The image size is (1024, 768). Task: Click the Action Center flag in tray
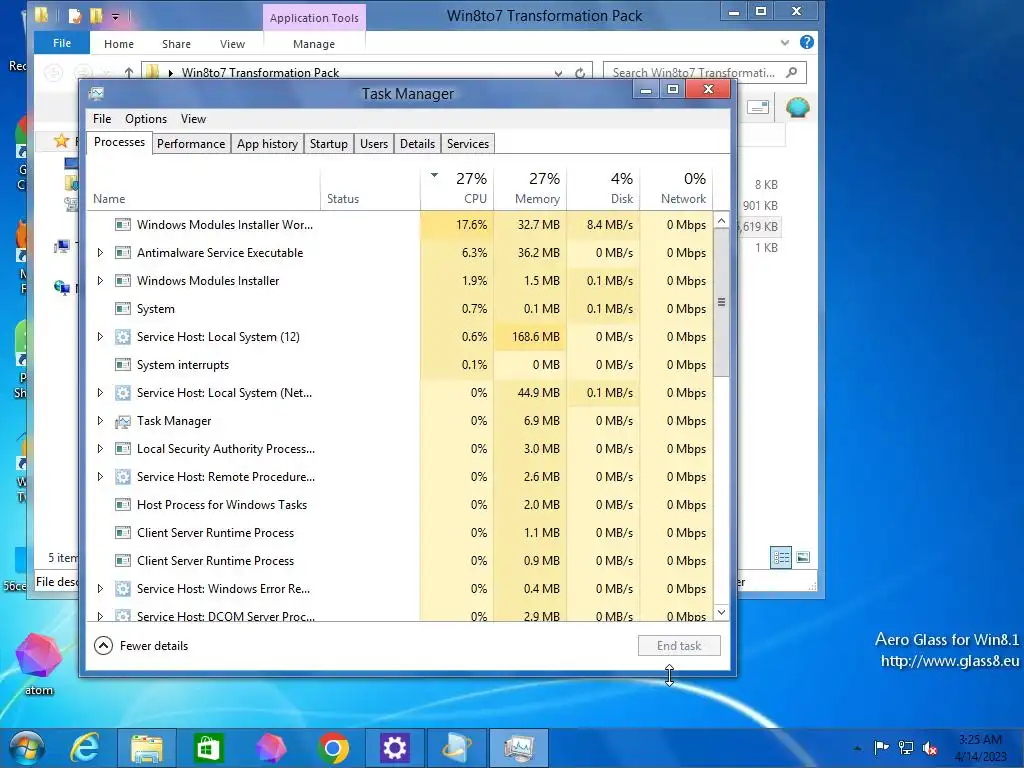tap(881, 747)
